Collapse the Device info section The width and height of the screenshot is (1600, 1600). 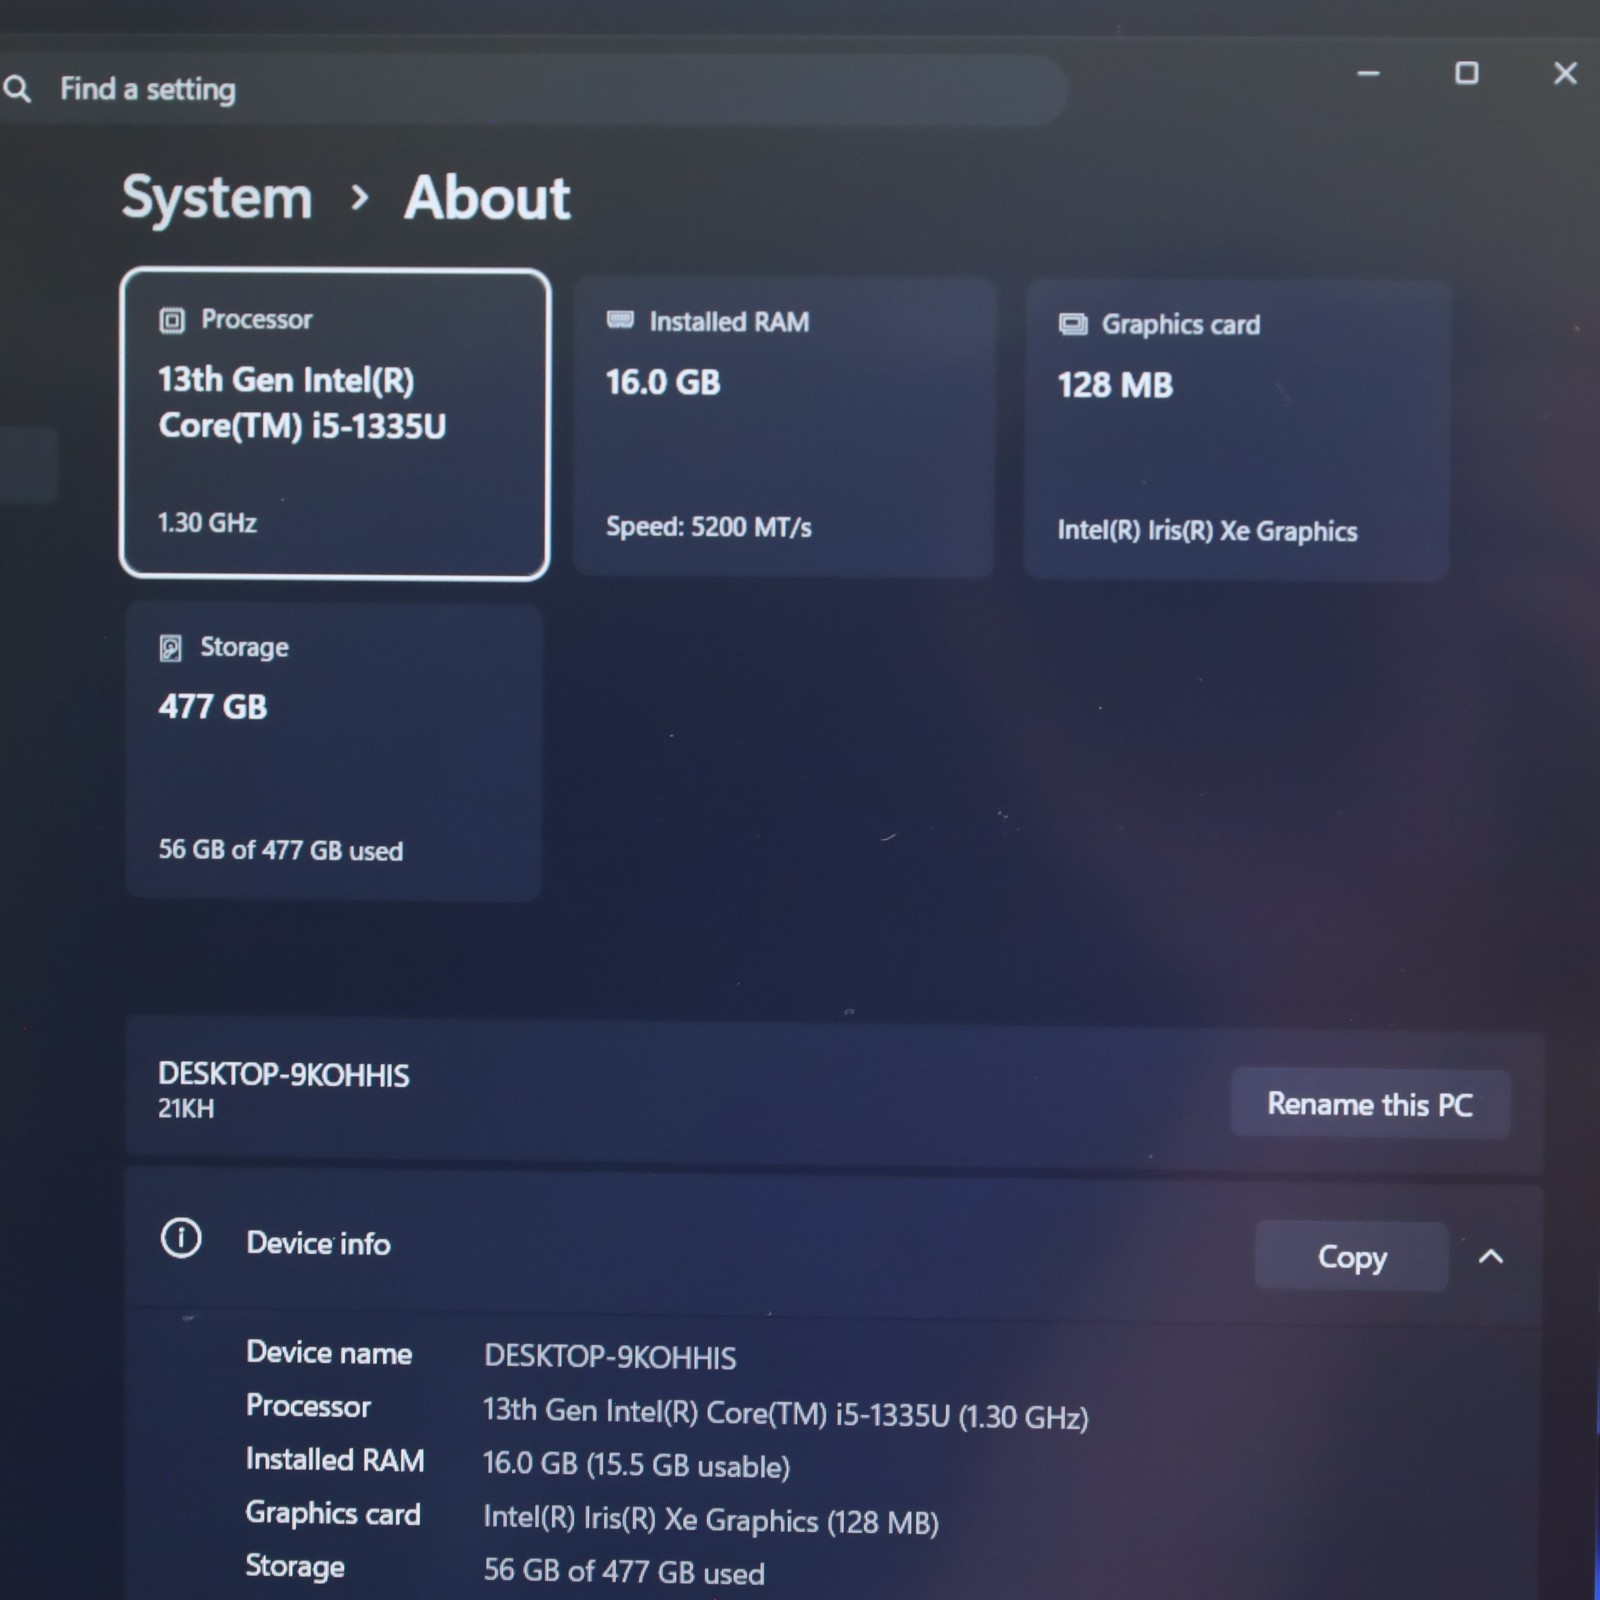click(1490, 1256)
